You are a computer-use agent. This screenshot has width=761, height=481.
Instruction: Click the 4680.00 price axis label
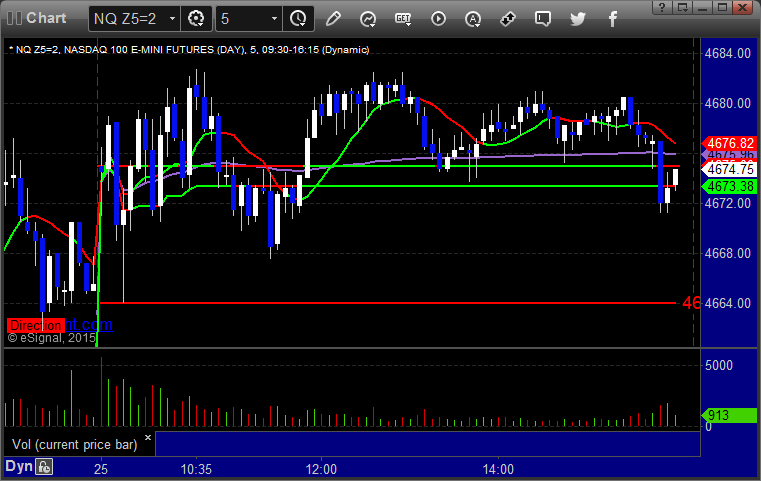coord(728,103)
